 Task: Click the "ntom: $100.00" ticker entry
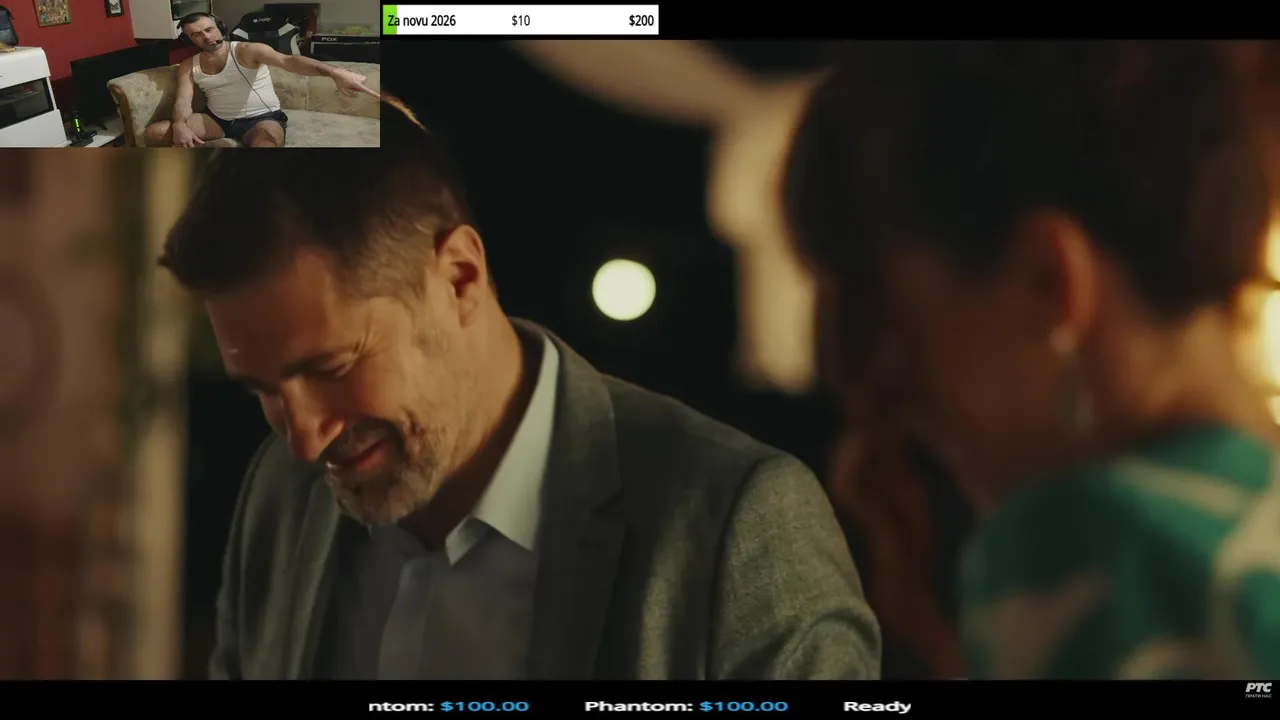pyautogui.click(x=448, y=706)
